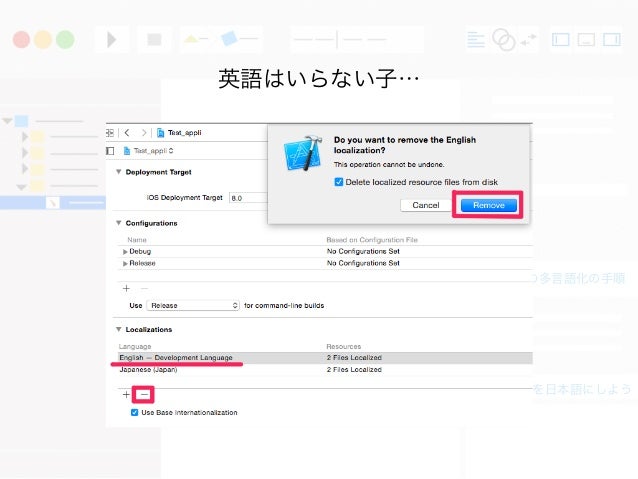Click the Test_appli project selector popup
638x479 pixels.
click(x=149, y=151)
